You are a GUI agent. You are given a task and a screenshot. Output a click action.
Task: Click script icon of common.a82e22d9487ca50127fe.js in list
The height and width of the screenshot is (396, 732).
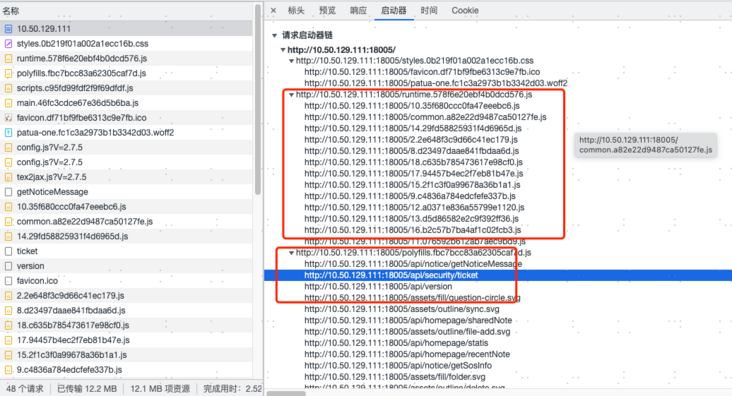8,221
